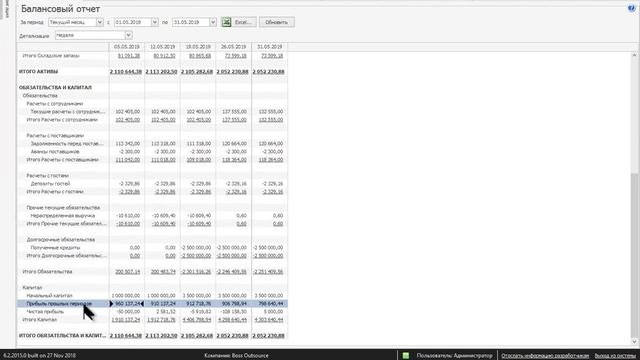Select the 'Долгосрочные обязательства' group row
The image size is (640, 360).
tap(61, 240)
